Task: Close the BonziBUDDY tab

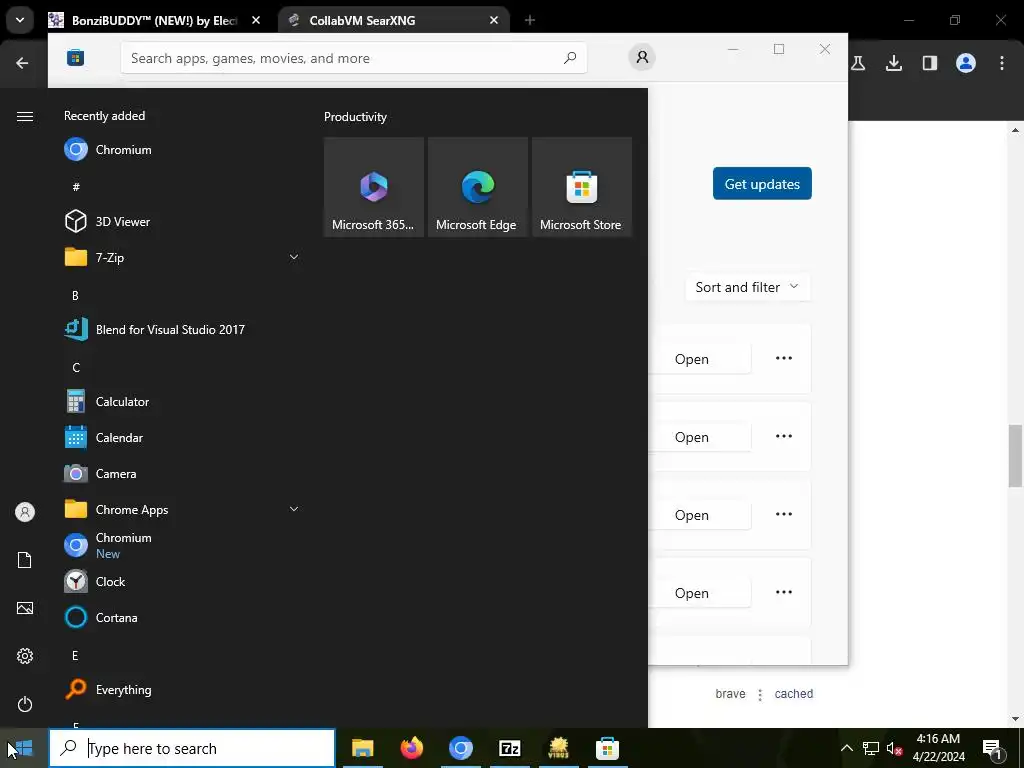Action: [256, 20]
